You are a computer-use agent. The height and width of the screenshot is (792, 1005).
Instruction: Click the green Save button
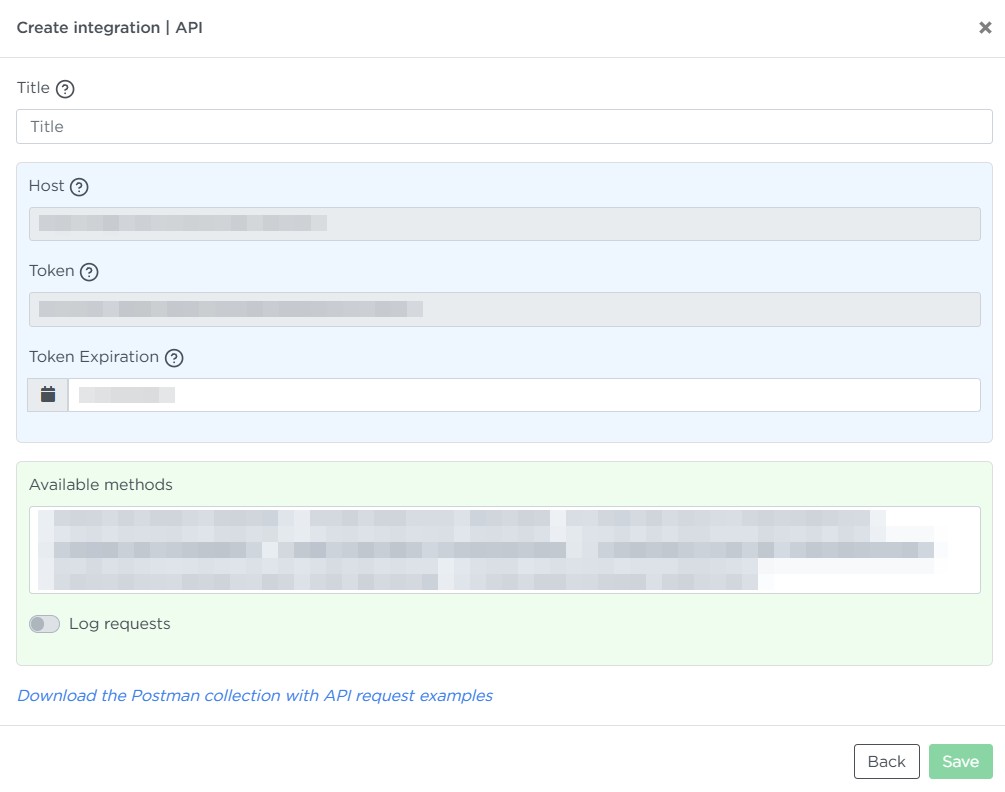[x=960, y=761]
